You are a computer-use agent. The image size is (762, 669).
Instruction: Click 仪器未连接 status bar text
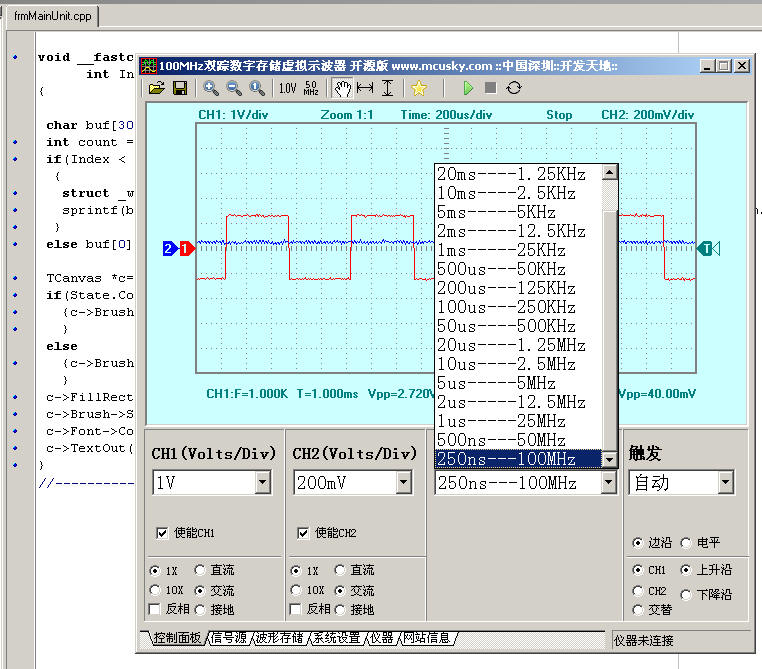pyautogui.click(x=643, y=641)
